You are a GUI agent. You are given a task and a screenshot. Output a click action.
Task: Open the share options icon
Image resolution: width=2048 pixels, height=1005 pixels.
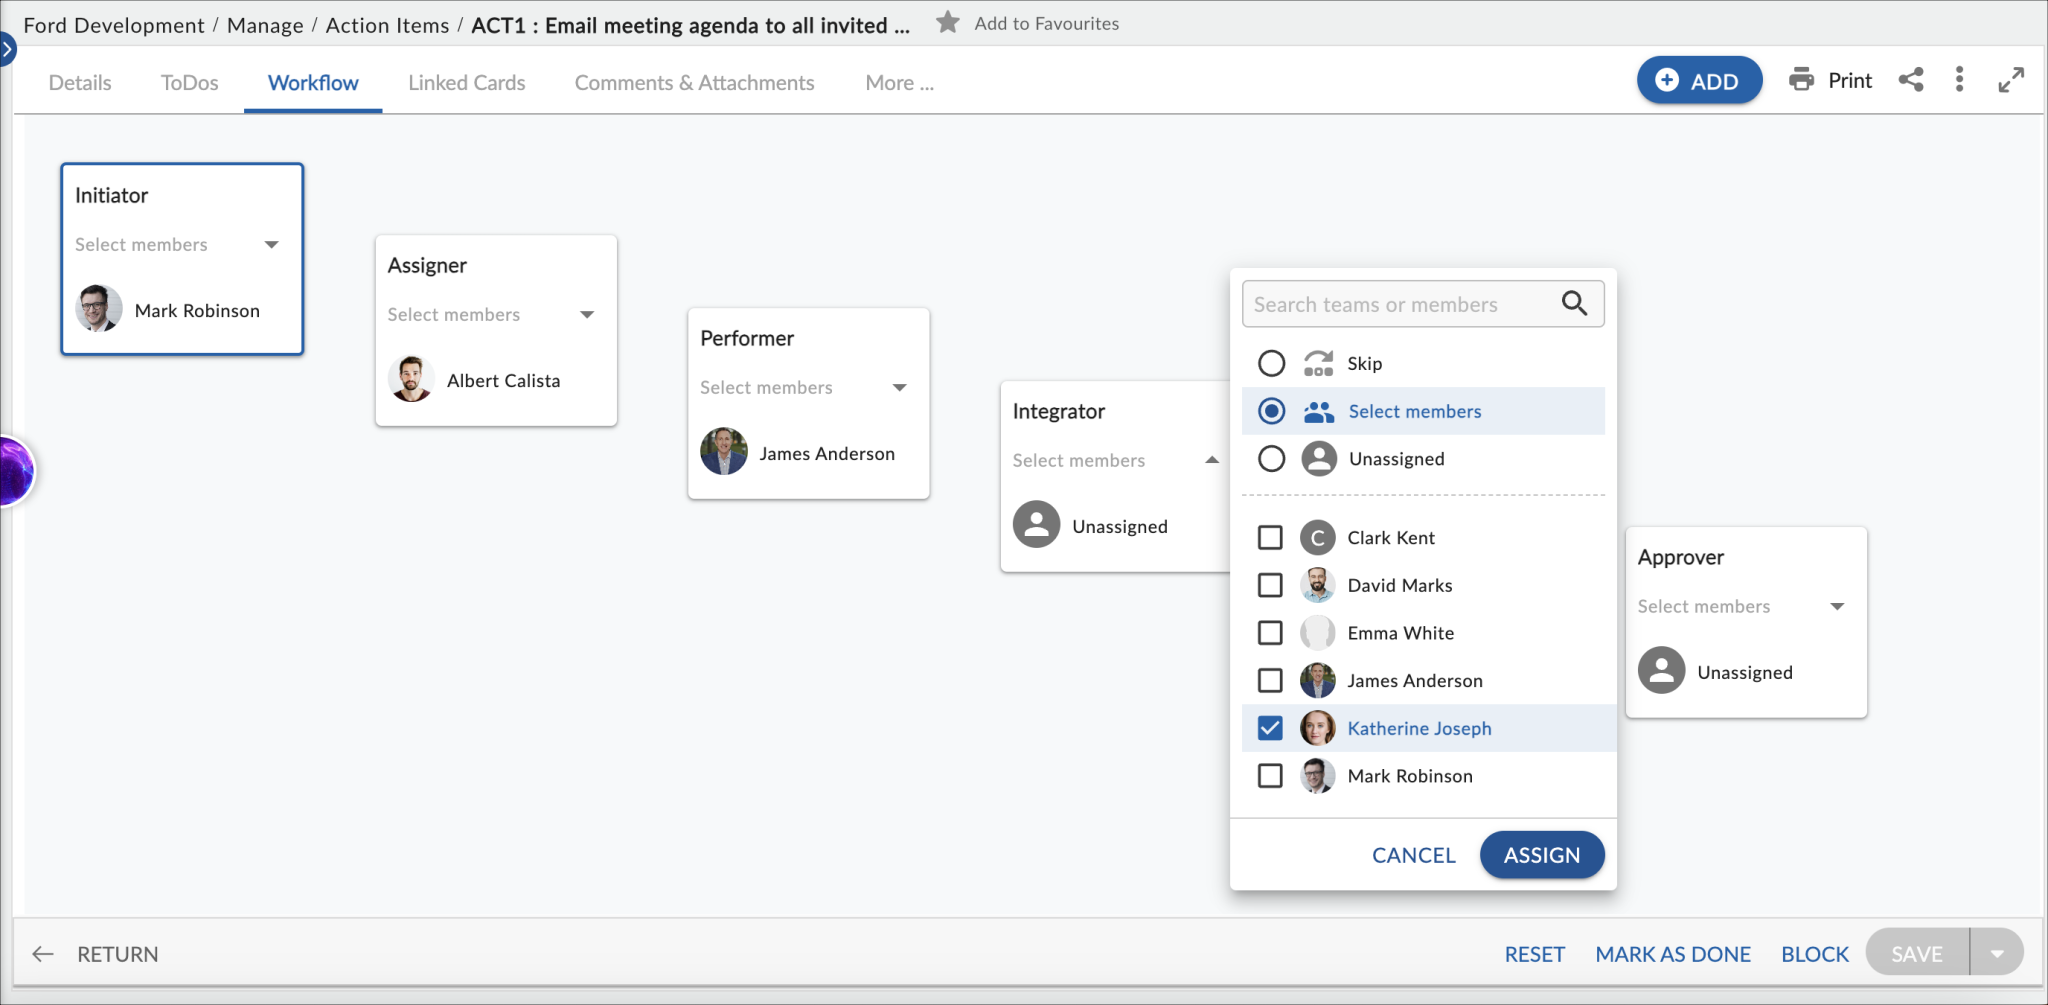(1911, 80)
